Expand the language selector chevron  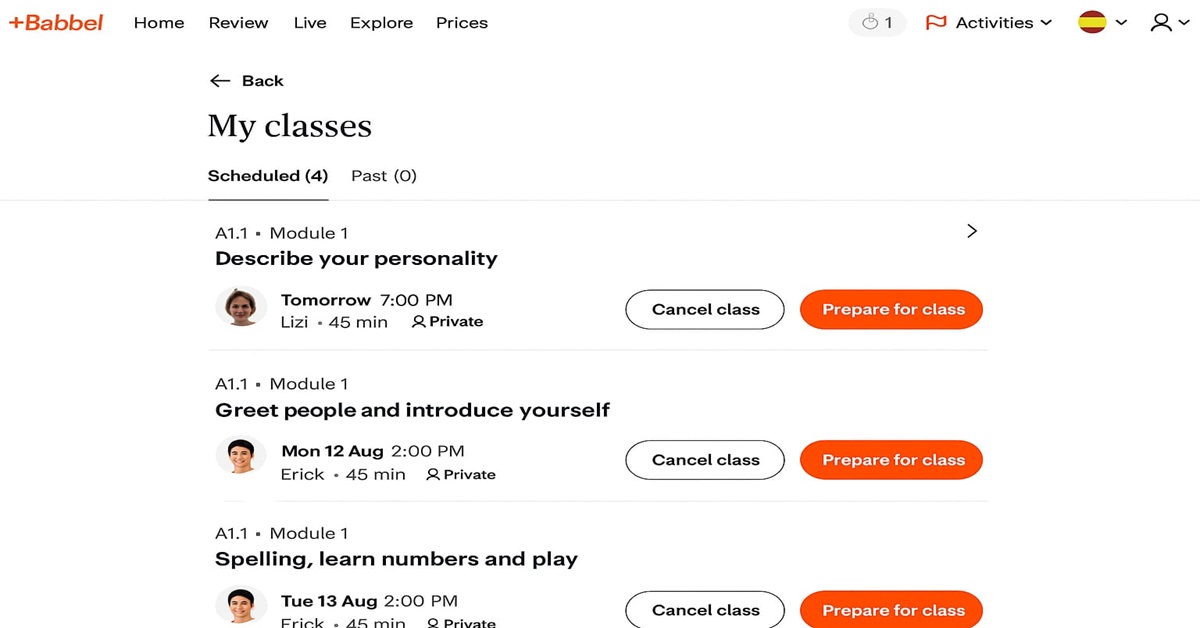pos(1121,22)
